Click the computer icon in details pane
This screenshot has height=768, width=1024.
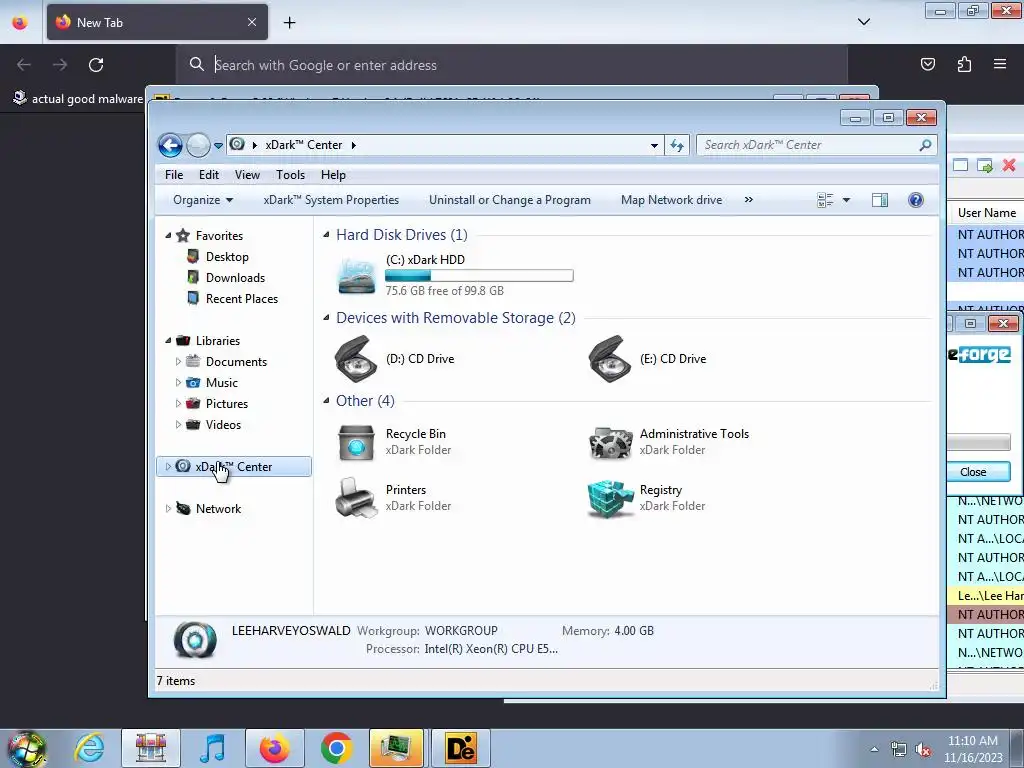(x=195, y=639)
